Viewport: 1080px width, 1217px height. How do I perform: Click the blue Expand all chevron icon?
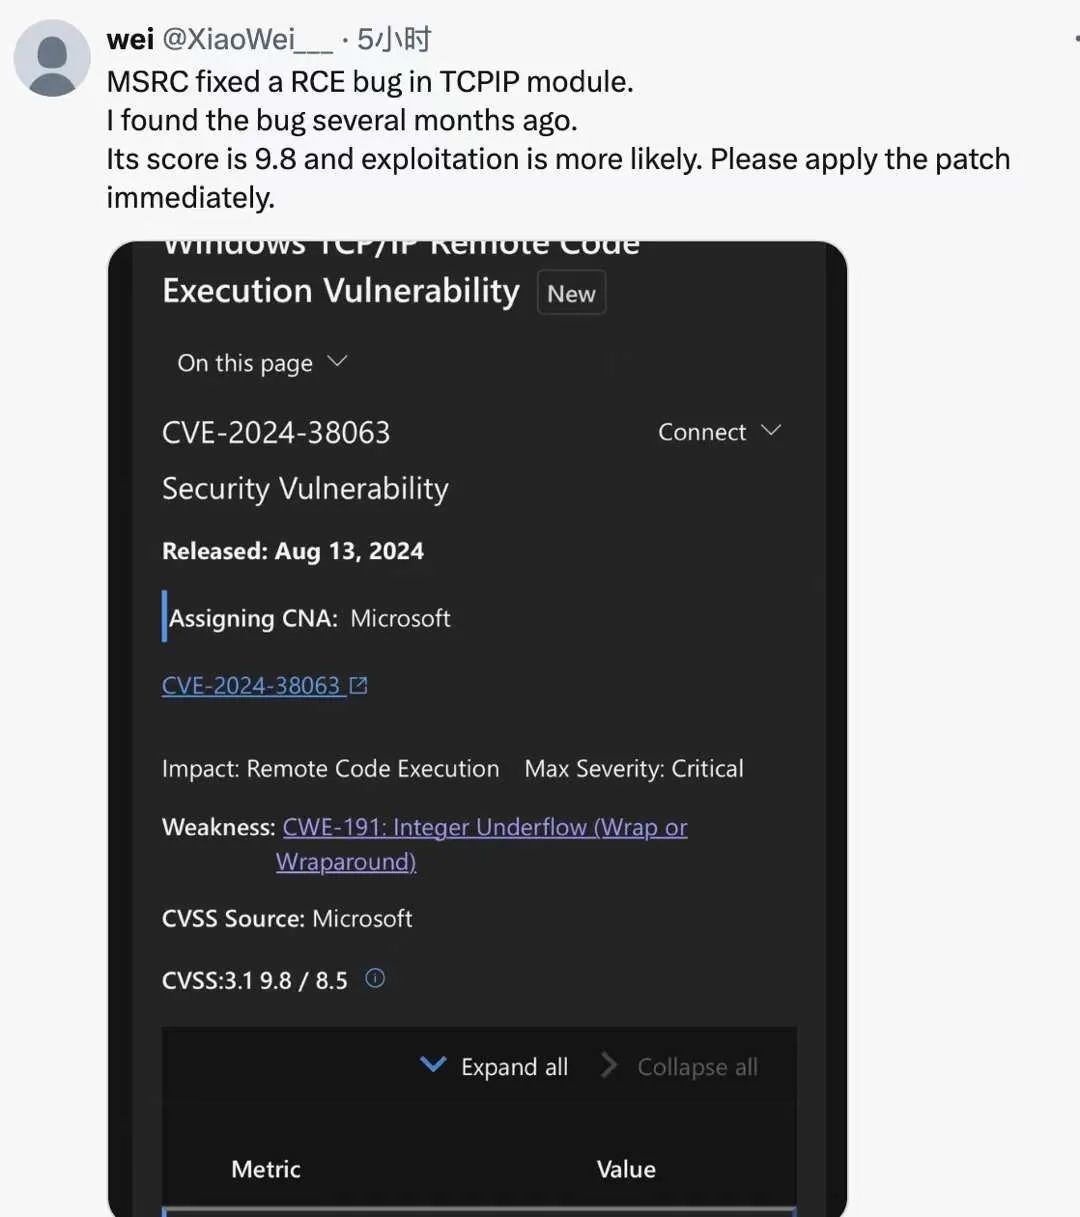(x=433, y=1065)
